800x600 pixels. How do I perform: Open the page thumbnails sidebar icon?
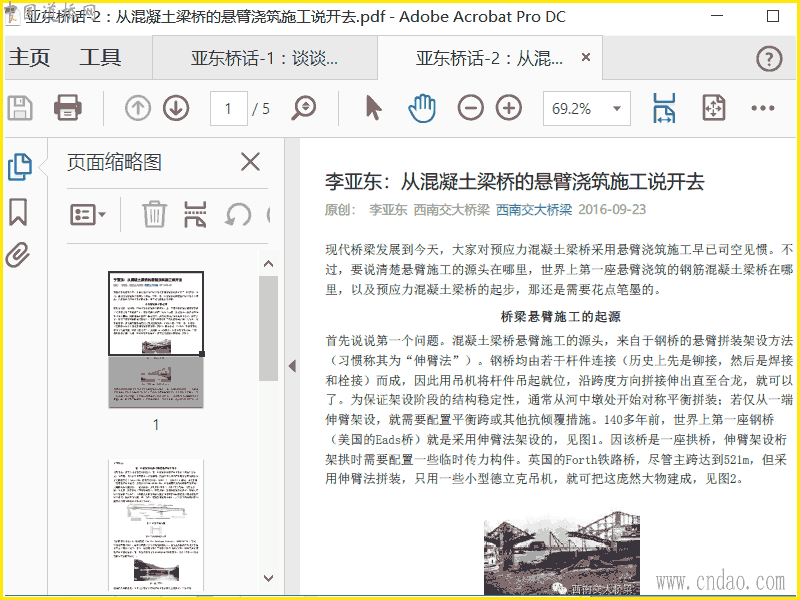tap(20, 167)
